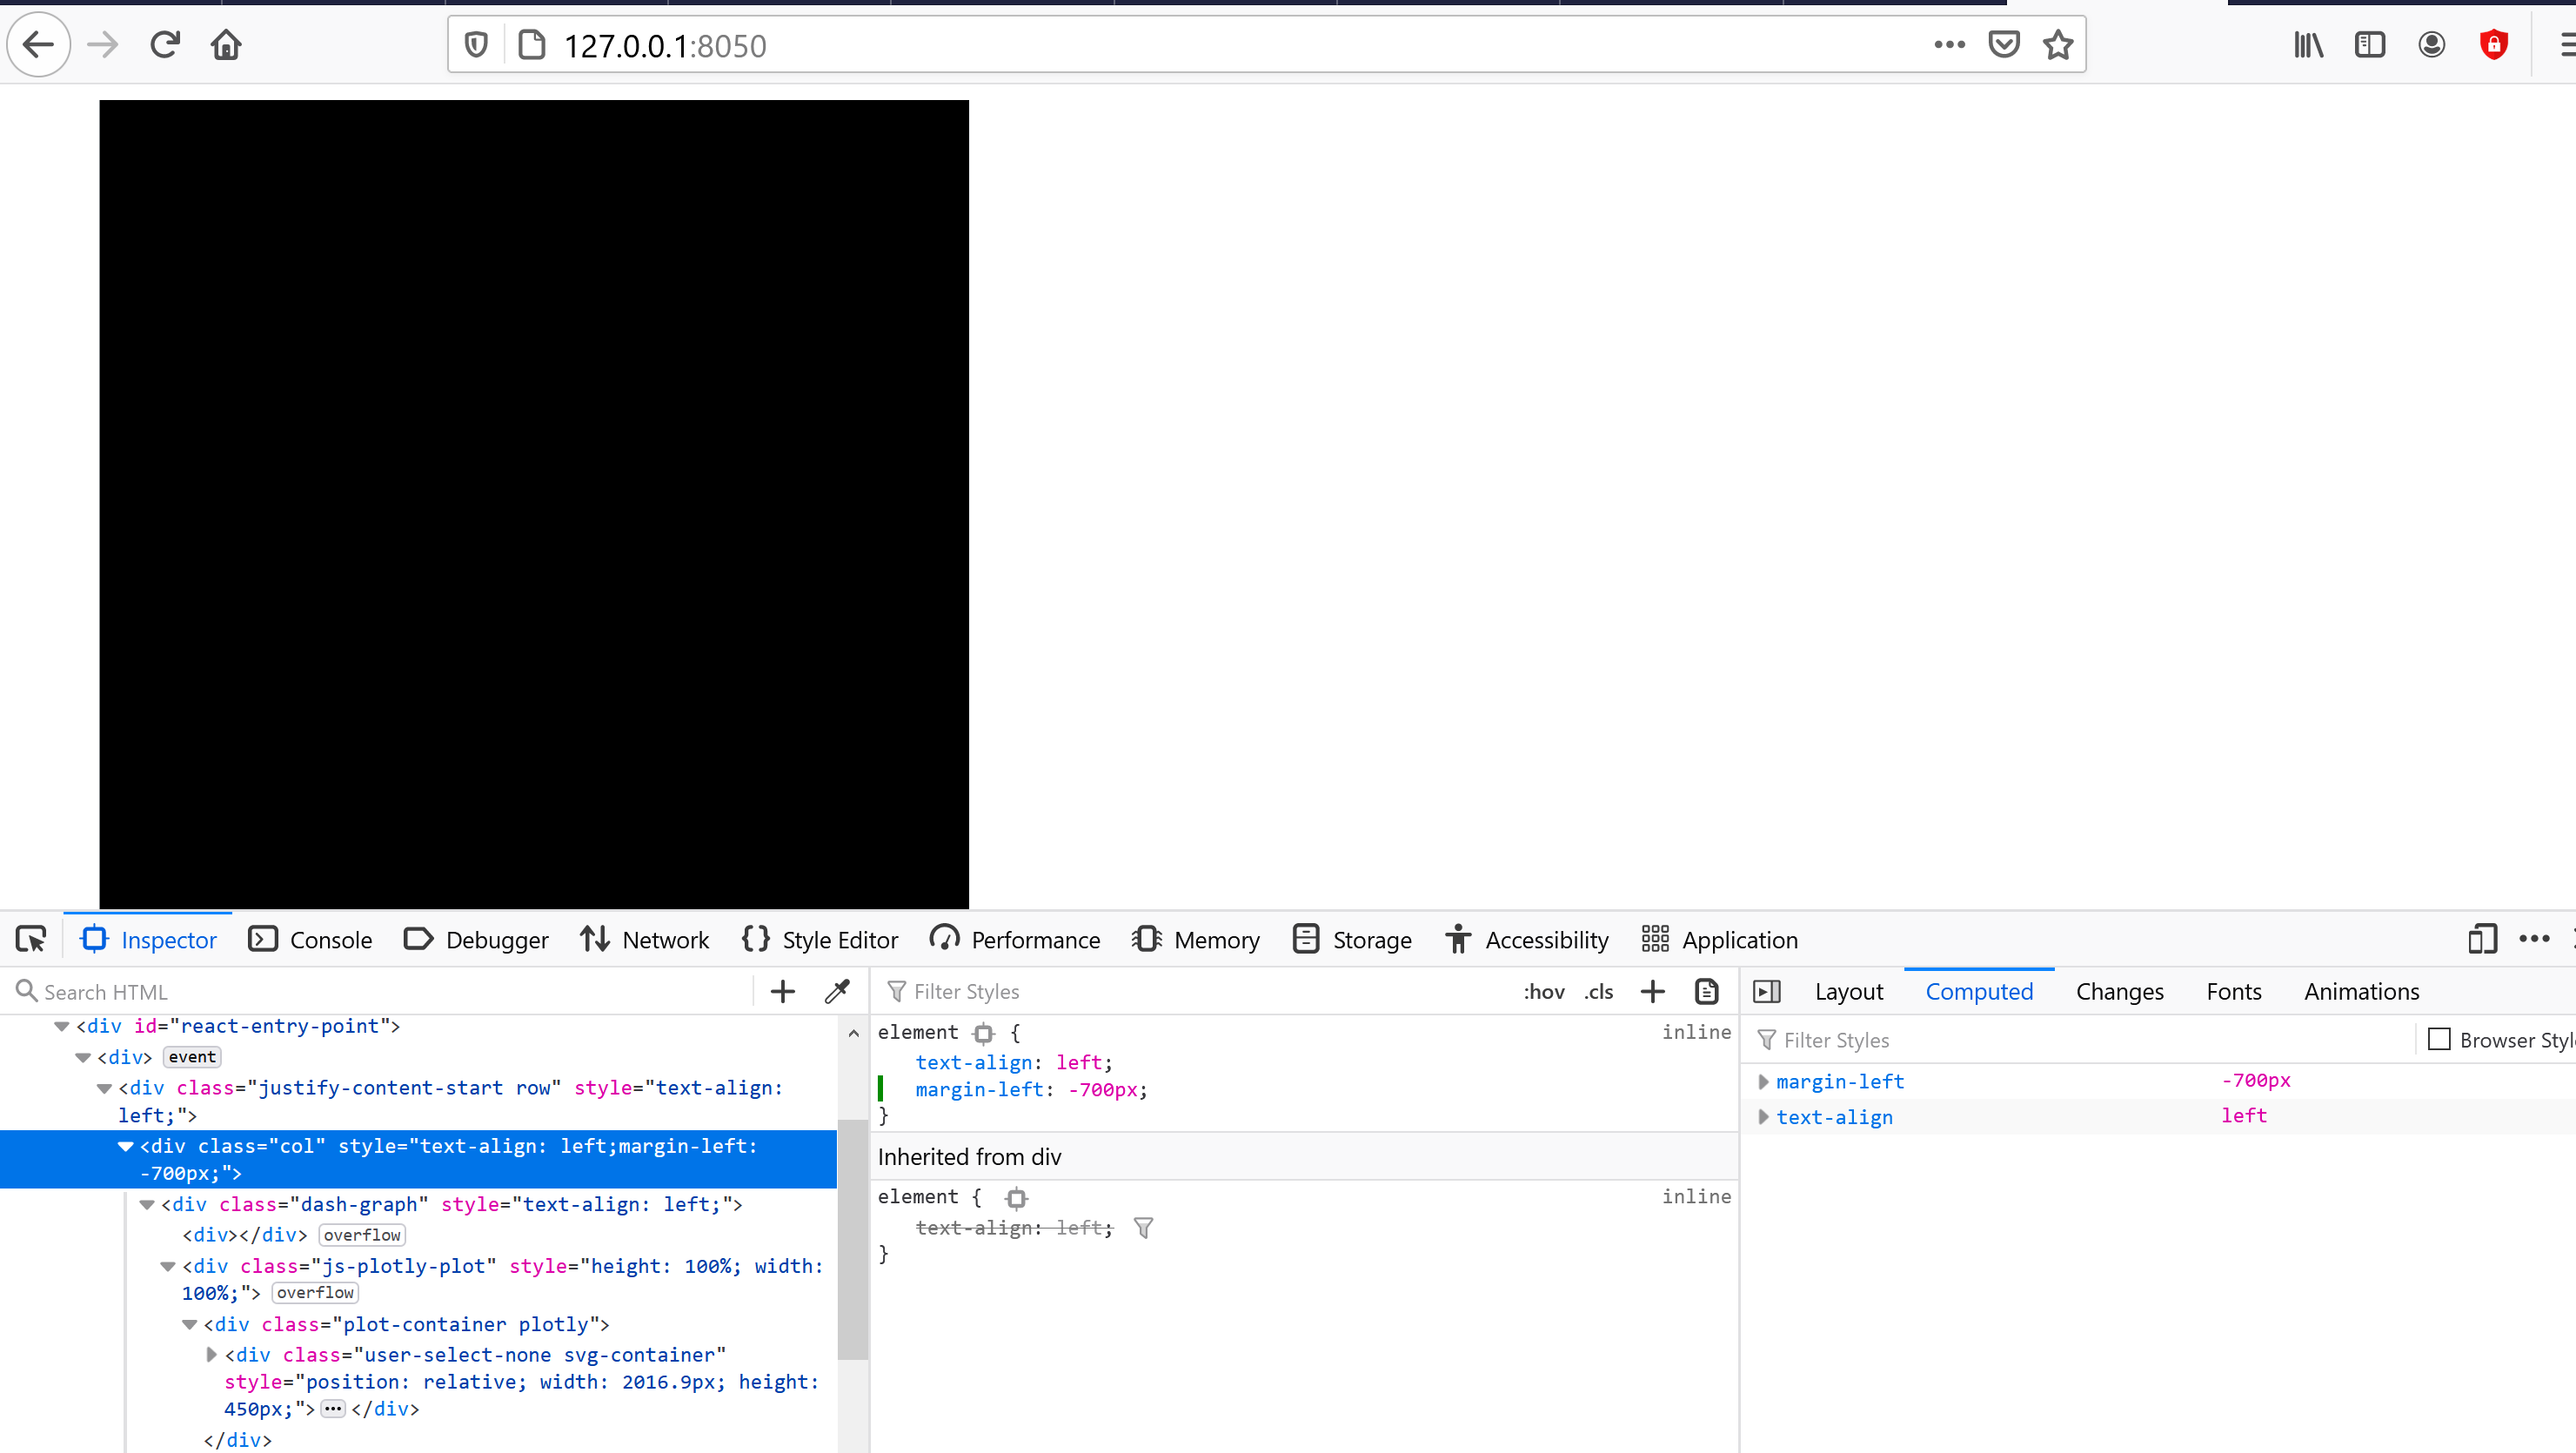Open the responsive design mode icon

(x=2482, y=939)
